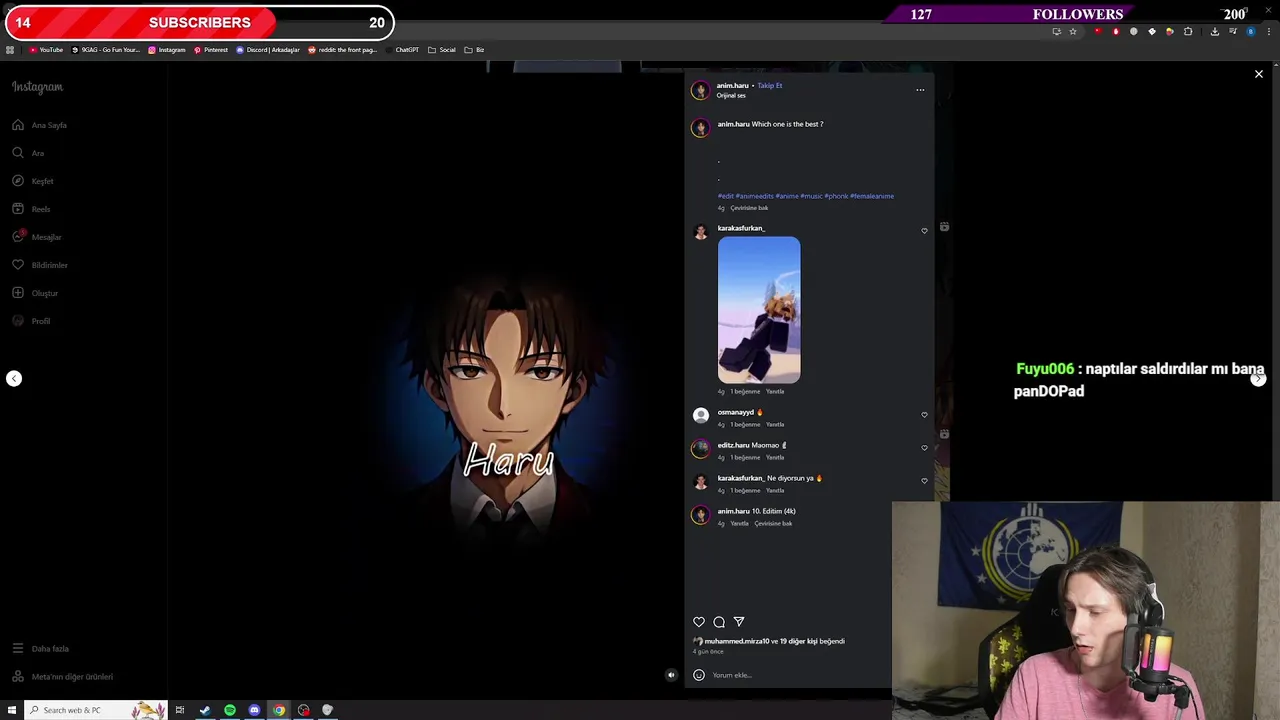Open post options three-dot menu

pyautogui.click(x=920, y=90)
